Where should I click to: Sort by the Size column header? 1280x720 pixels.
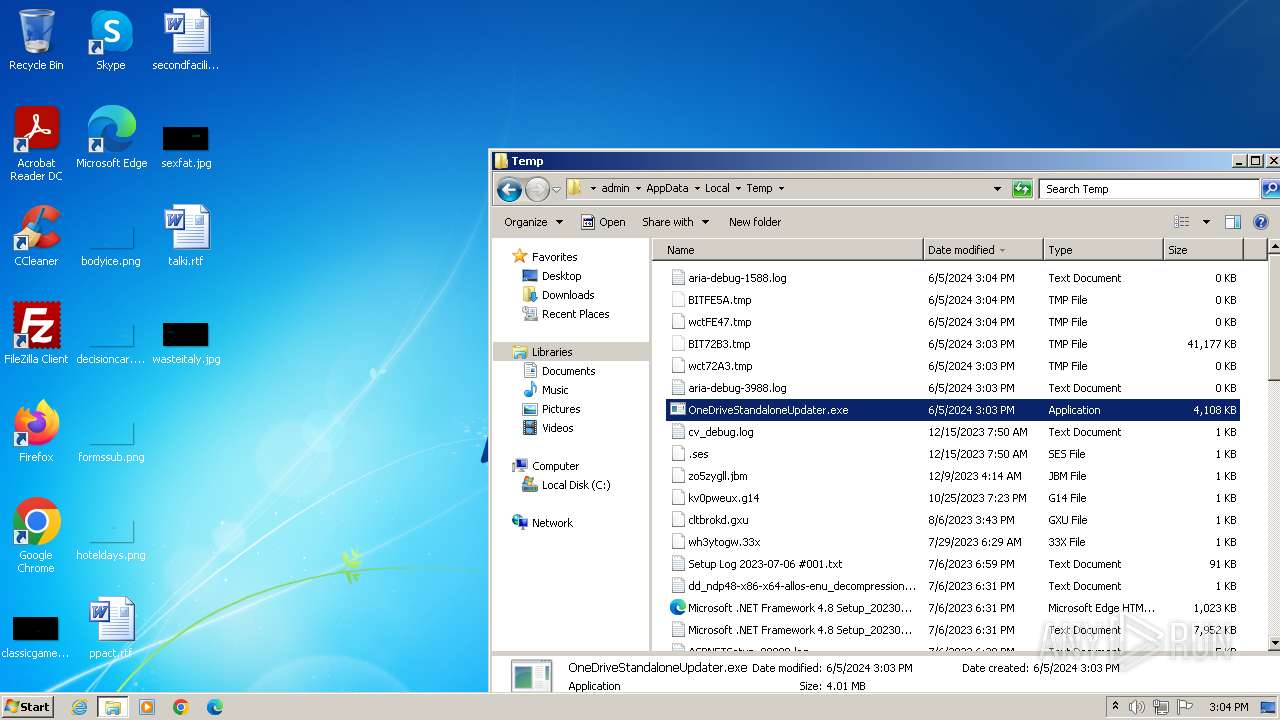[x=1203, y=250]
